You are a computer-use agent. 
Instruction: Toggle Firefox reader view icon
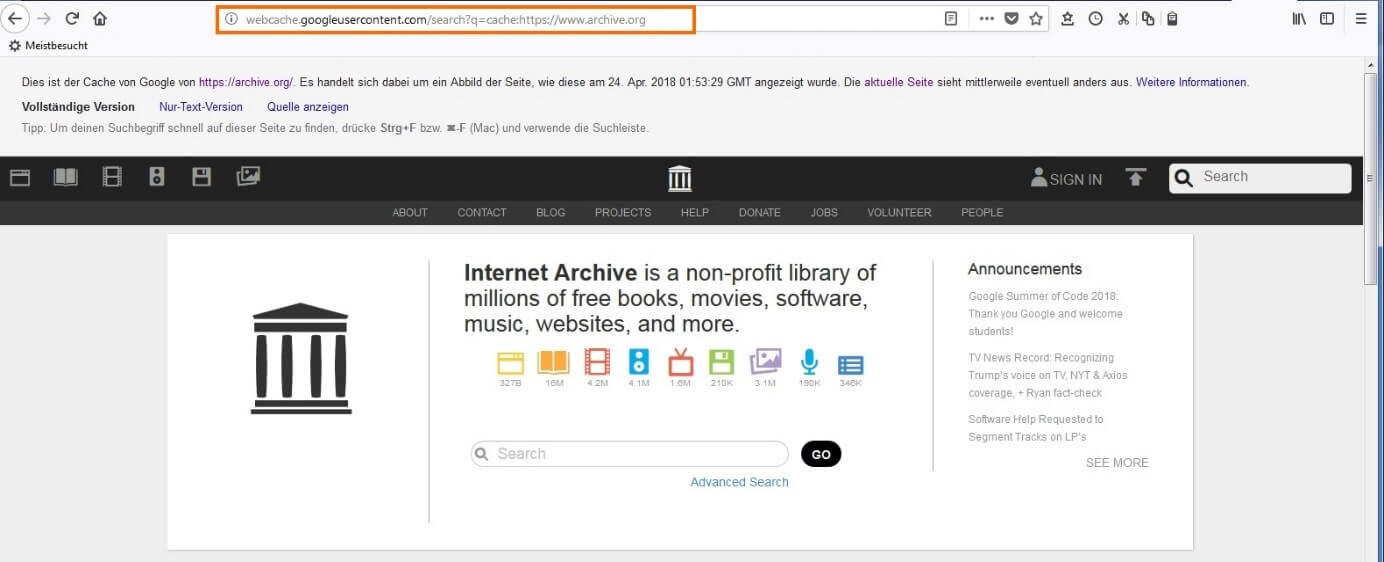tap(951, 19)
